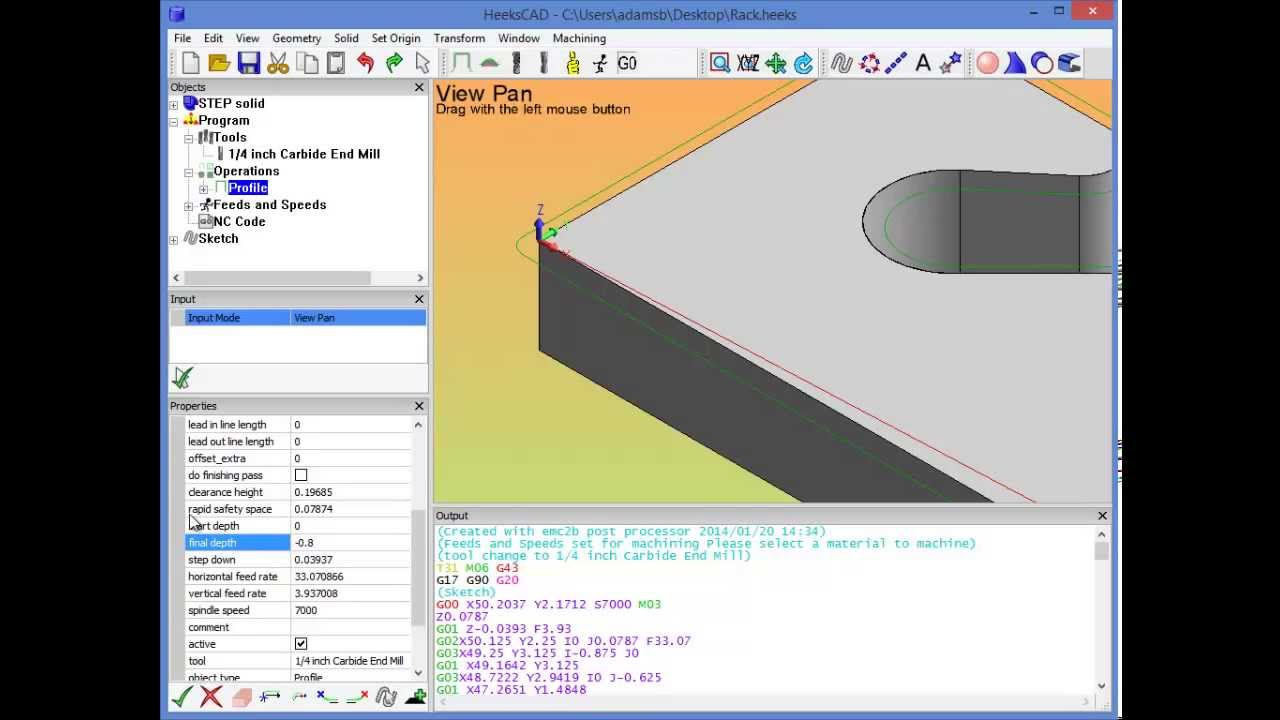Redo the action with green arrow
This screenshot has height=720, width=1280.
coord(394,64)
